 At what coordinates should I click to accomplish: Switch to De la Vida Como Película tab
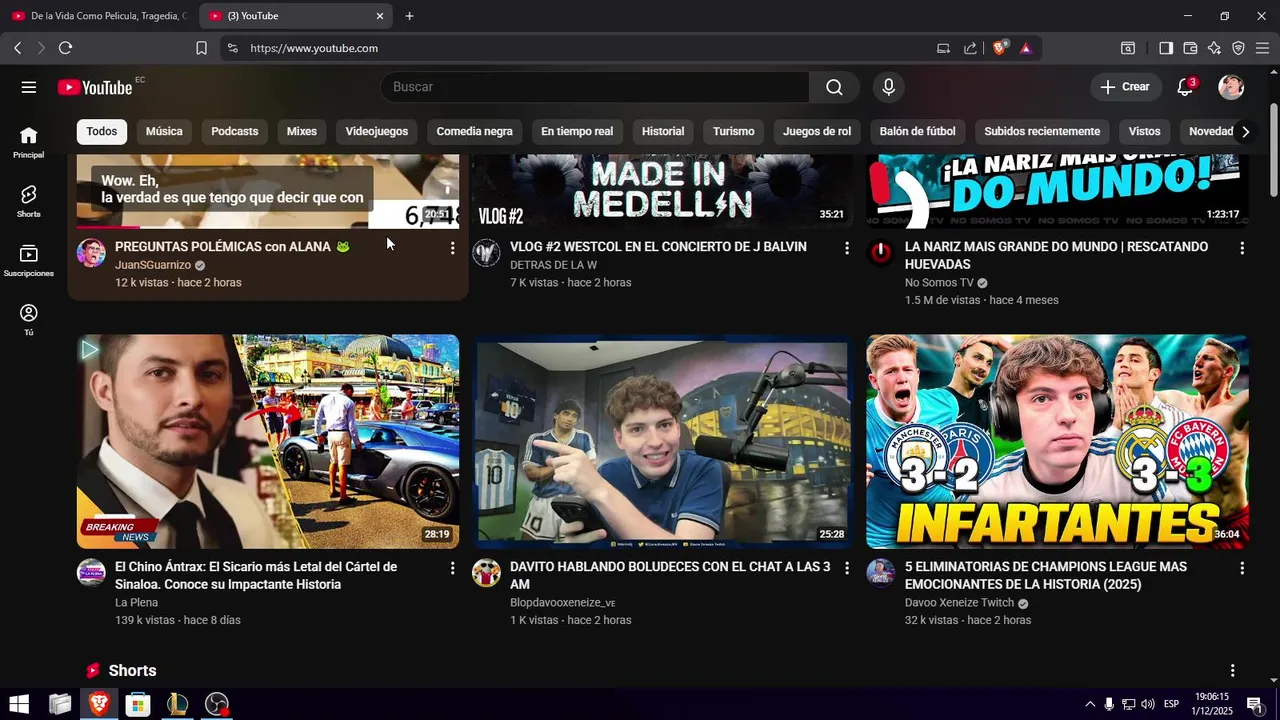(x=99, y=16)
